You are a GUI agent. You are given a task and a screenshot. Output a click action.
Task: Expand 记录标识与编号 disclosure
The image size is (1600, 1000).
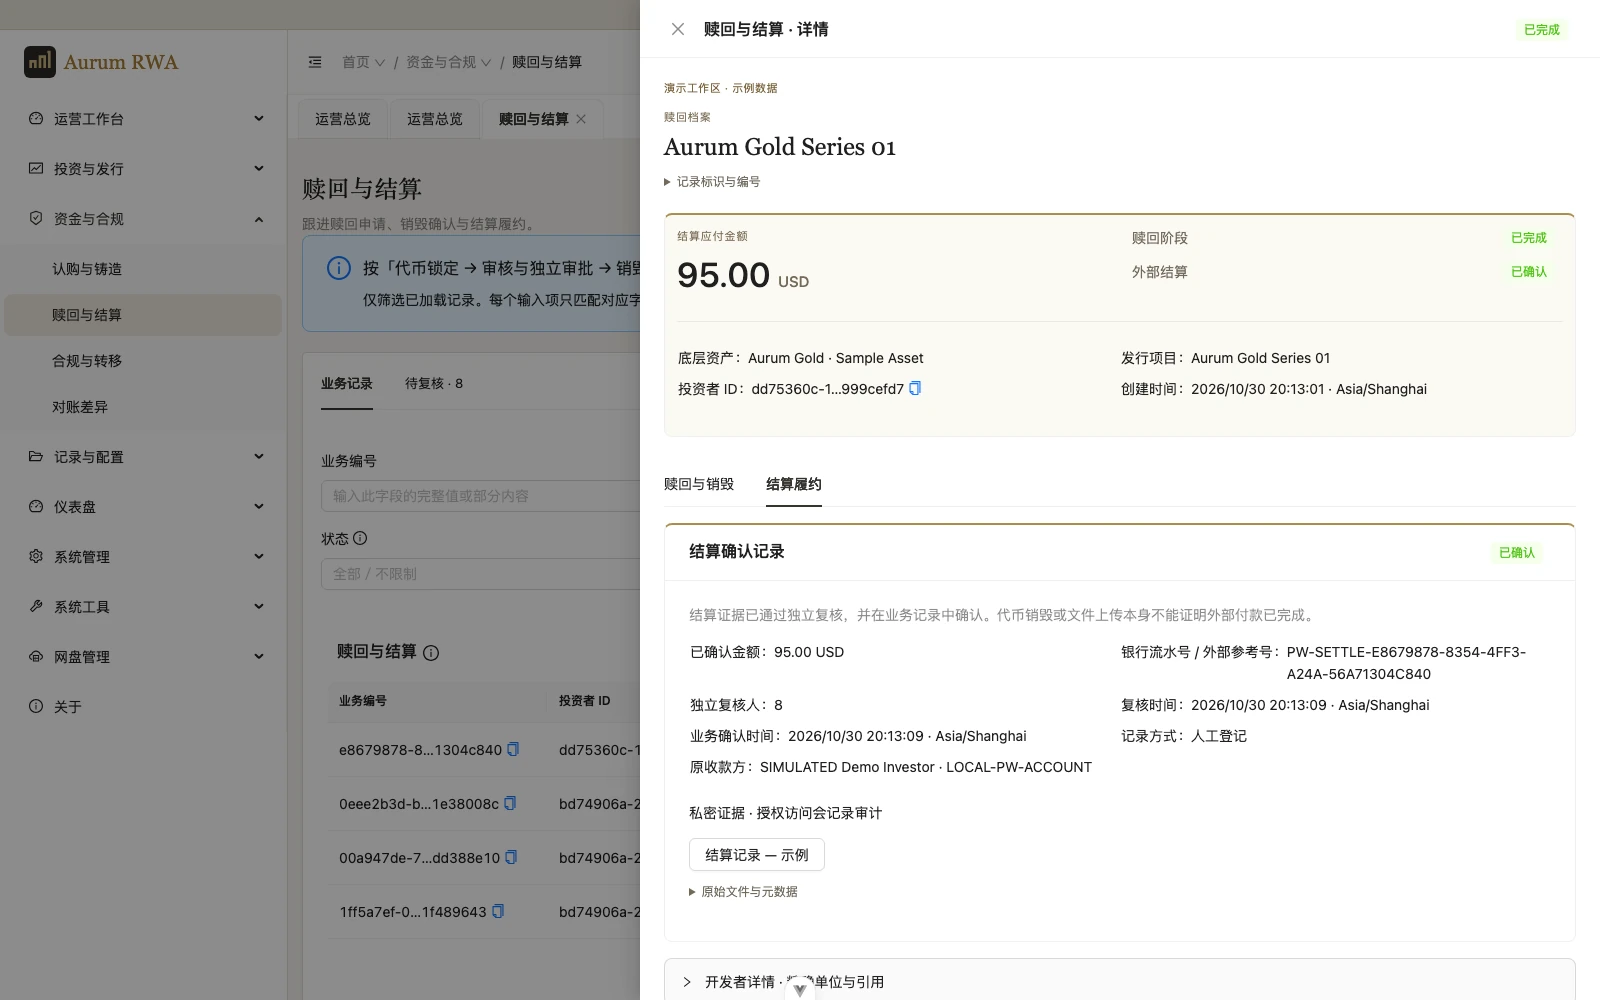pyautogui.click(x=712, y=182)
